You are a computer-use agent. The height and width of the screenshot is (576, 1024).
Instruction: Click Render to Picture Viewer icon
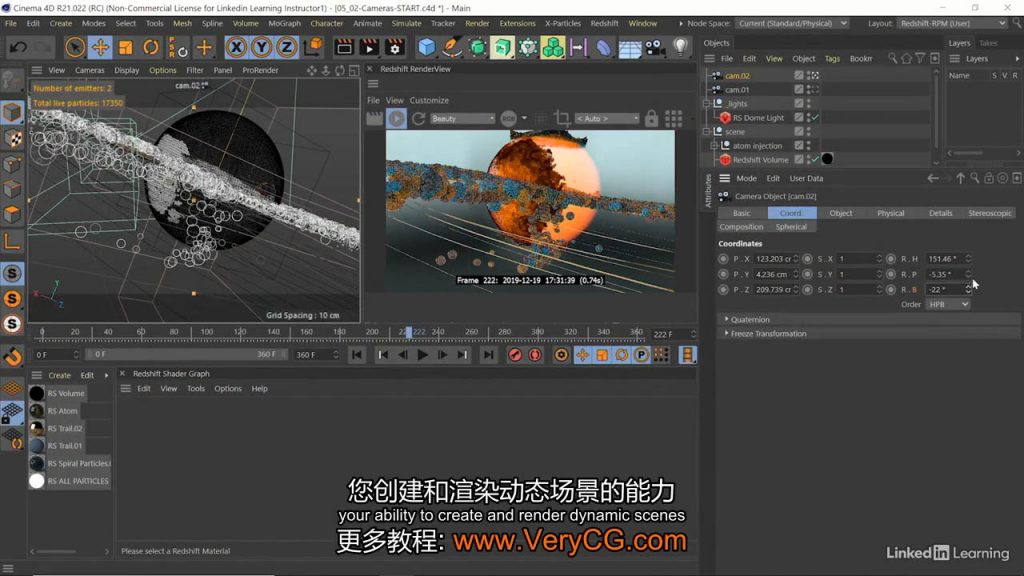[x=369, y=47]
